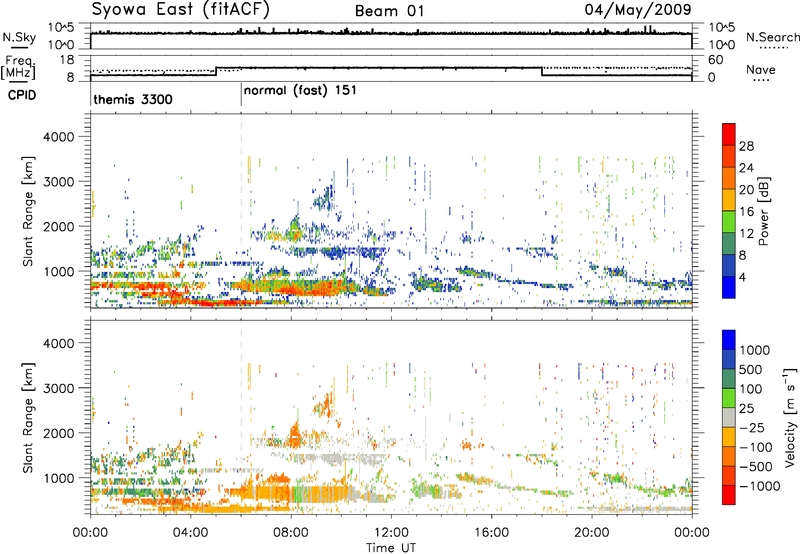This screenshot has height=554, width=800.
Task: Click the 'normal (fast) 151' CPID text
Action: click(300, 91)
